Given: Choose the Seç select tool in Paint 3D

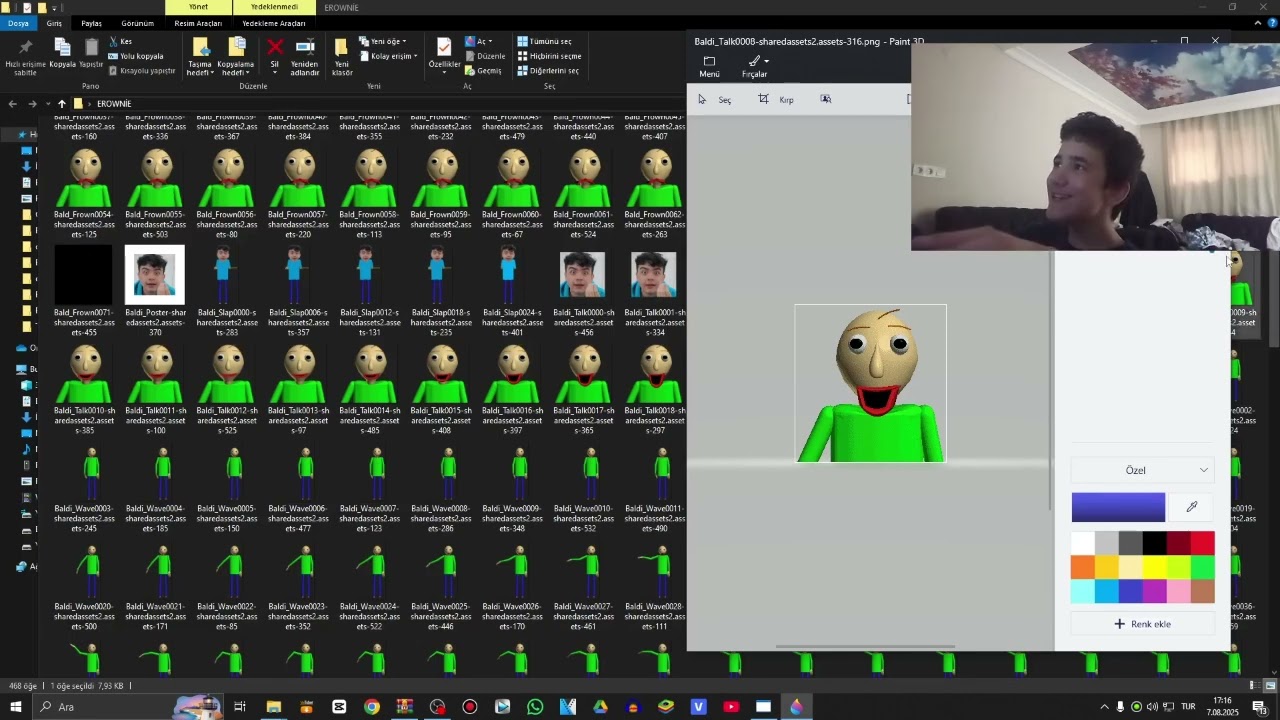Looking at the screenshot, I should (x=715, y=99).
